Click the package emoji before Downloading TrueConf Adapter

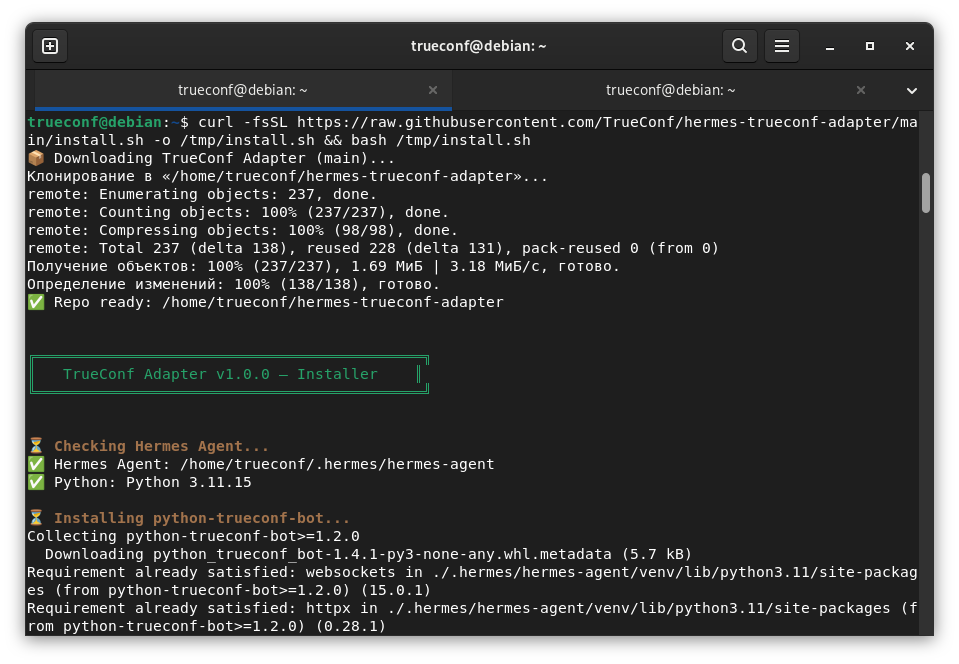click(36, 158)
